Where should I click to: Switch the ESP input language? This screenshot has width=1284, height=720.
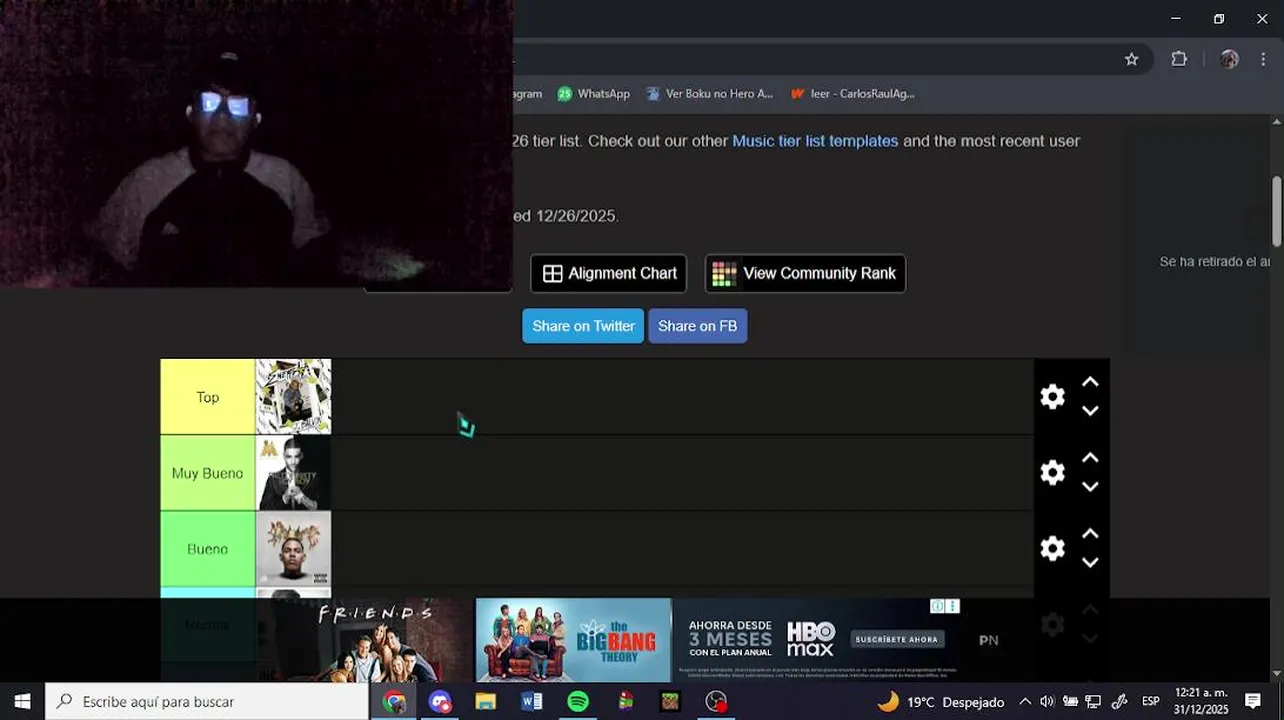tap(1151, 701)
